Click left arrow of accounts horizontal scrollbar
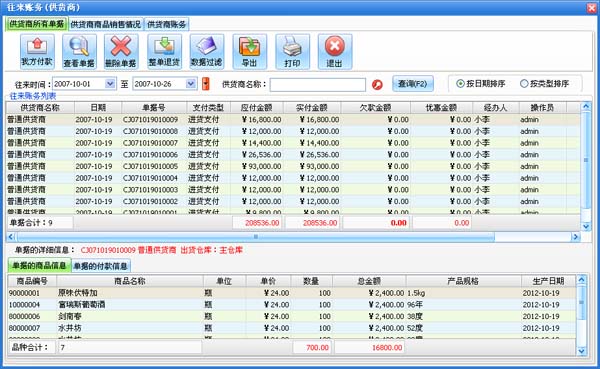This screenshot has width=600, height=369. pos(11,237)
